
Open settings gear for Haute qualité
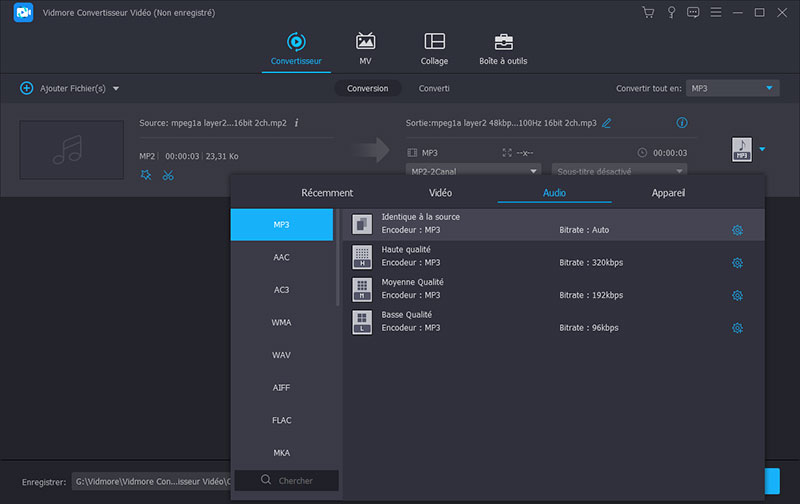tap(737, 263)
